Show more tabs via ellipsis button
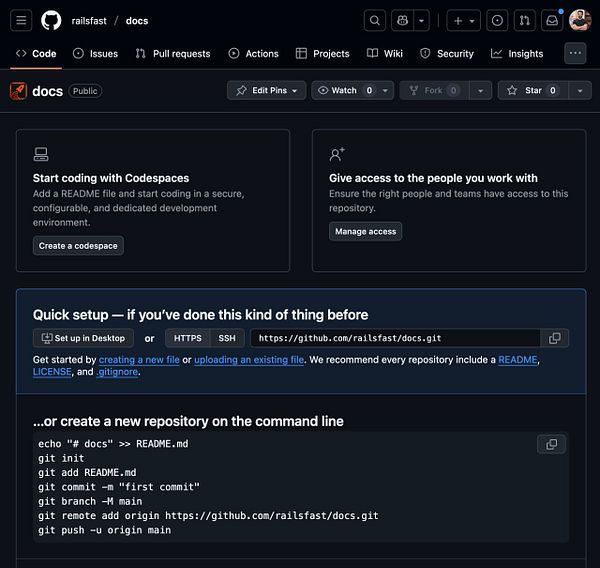The height and width of the screenshot is (568, 600). [x=575, y=53]
